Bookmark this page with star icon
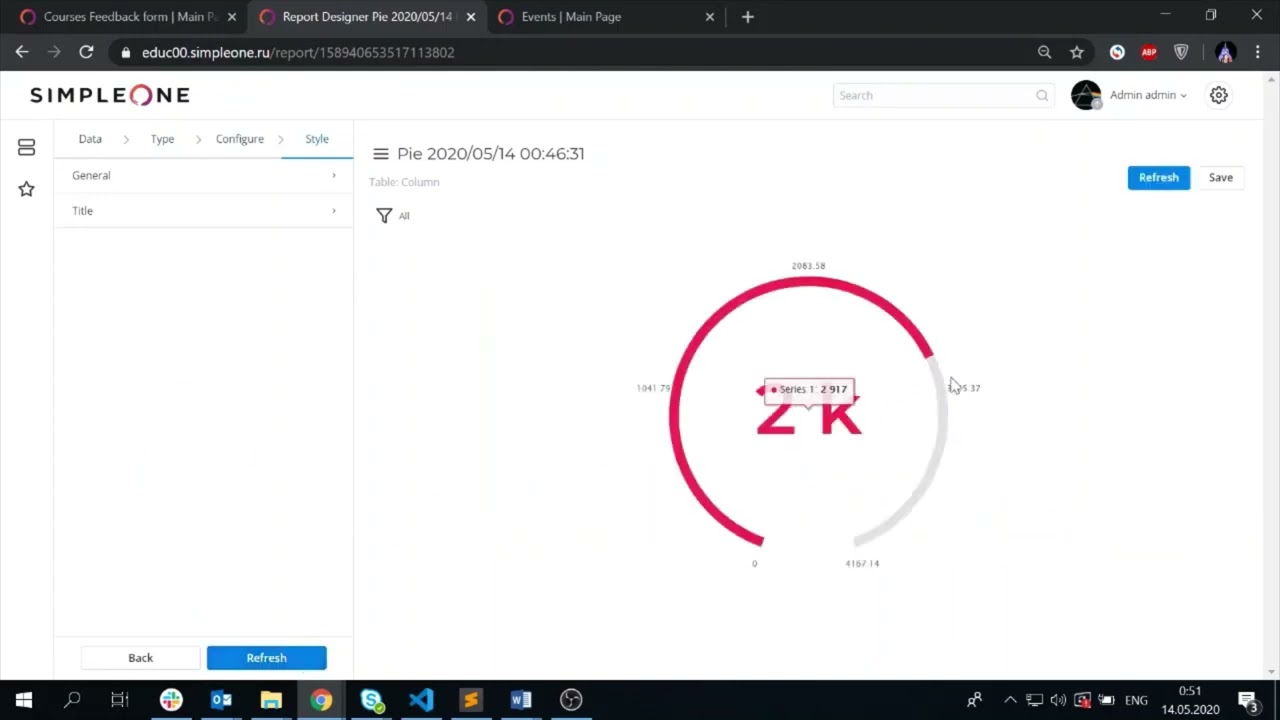 (1076, 52)
